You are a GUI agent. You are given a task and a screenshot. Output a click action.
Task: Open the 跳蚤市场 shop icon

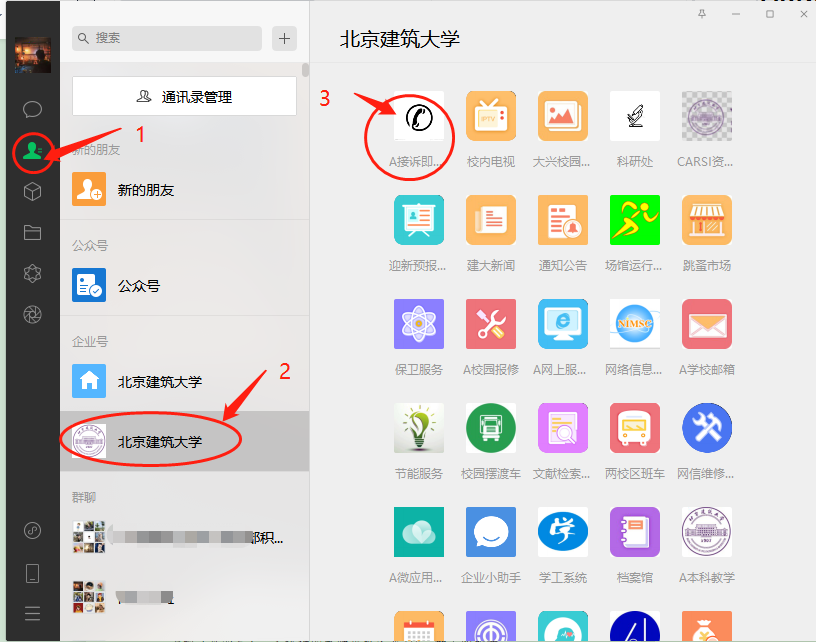click(706, 220)
